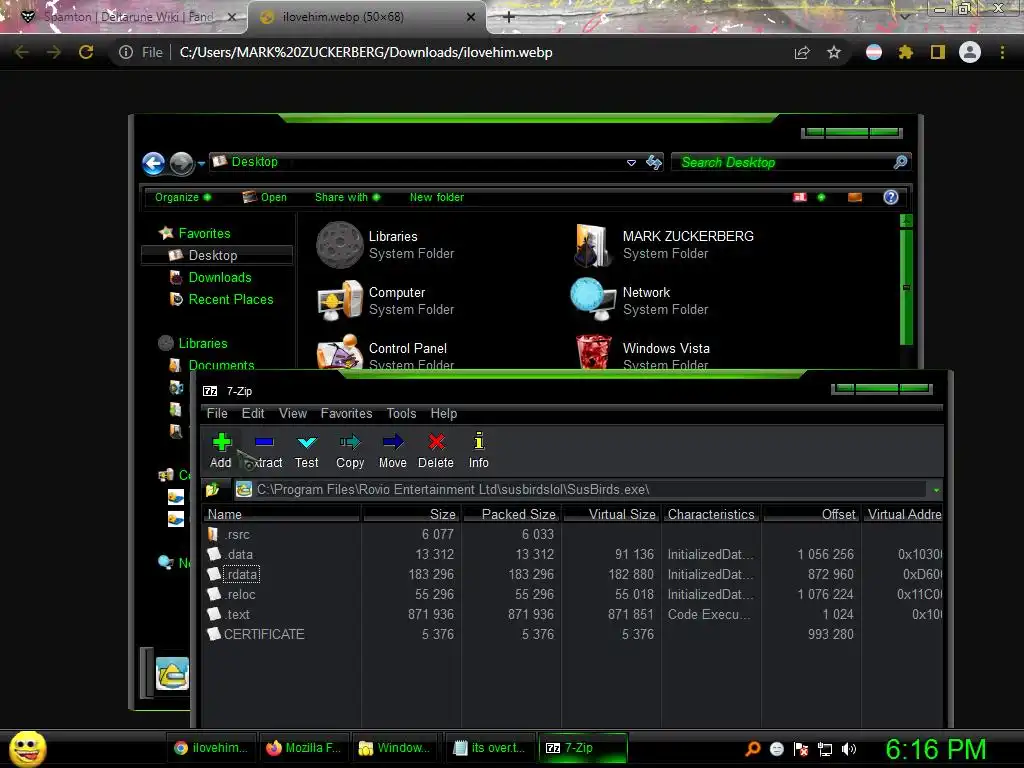The image size is (1024, 768).
Task: Click the Explorer vertical scrollbar
Action: [x=906, y=287]
